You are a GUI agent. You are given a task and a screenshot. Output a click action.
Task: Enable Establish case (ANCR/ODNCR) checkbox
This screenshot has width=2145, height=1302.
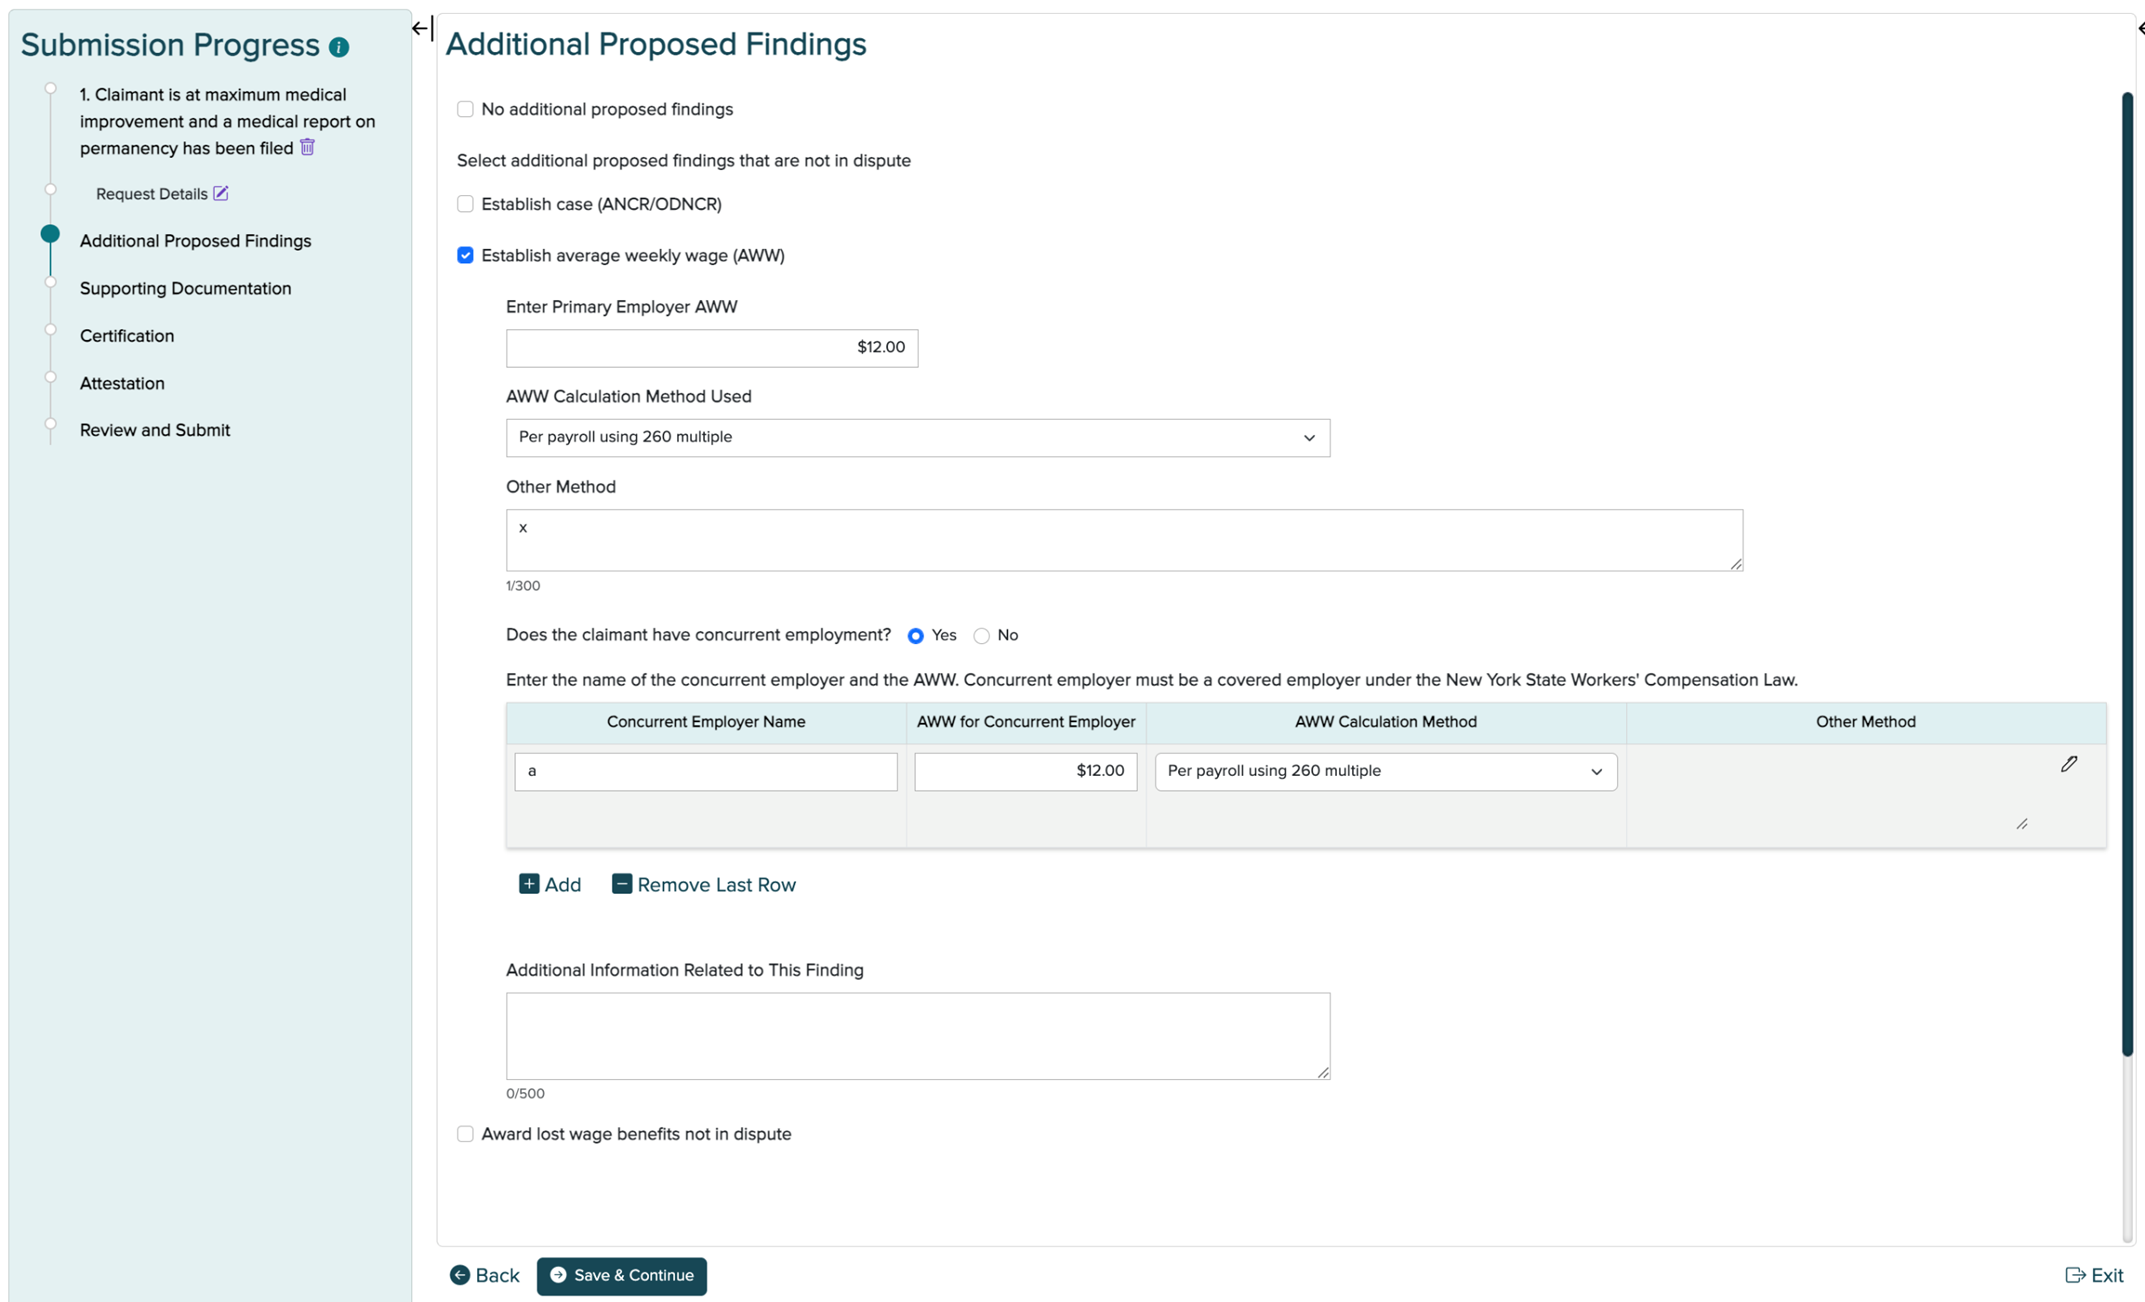(465, 204)
